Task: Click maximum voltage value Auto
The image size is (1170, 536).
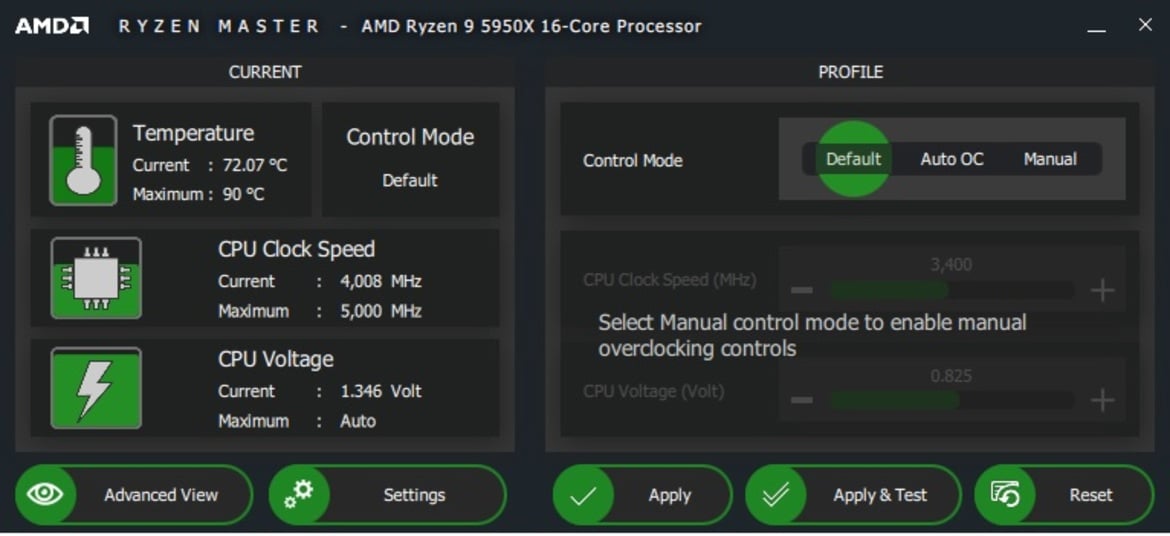Action: 358,421
